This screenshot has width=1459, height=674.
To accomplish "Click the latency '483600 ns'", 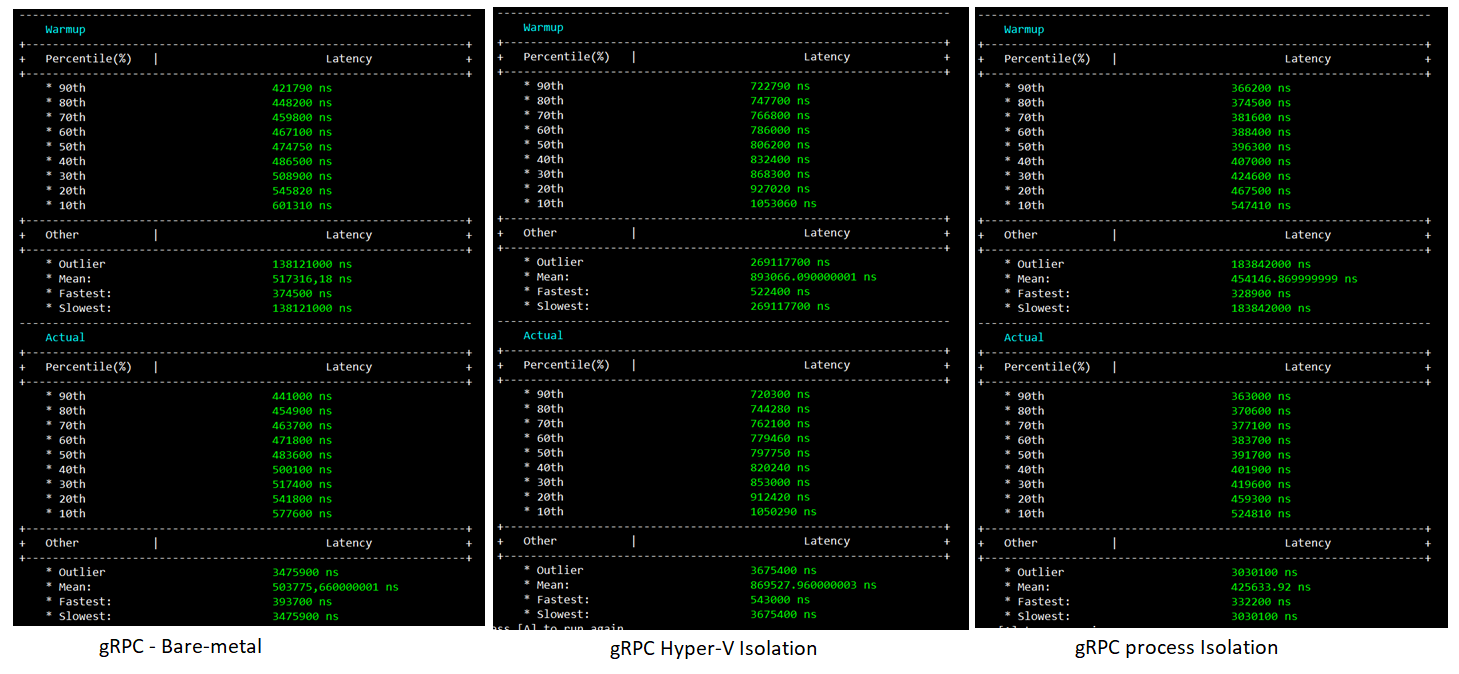I will coord(302,455).
